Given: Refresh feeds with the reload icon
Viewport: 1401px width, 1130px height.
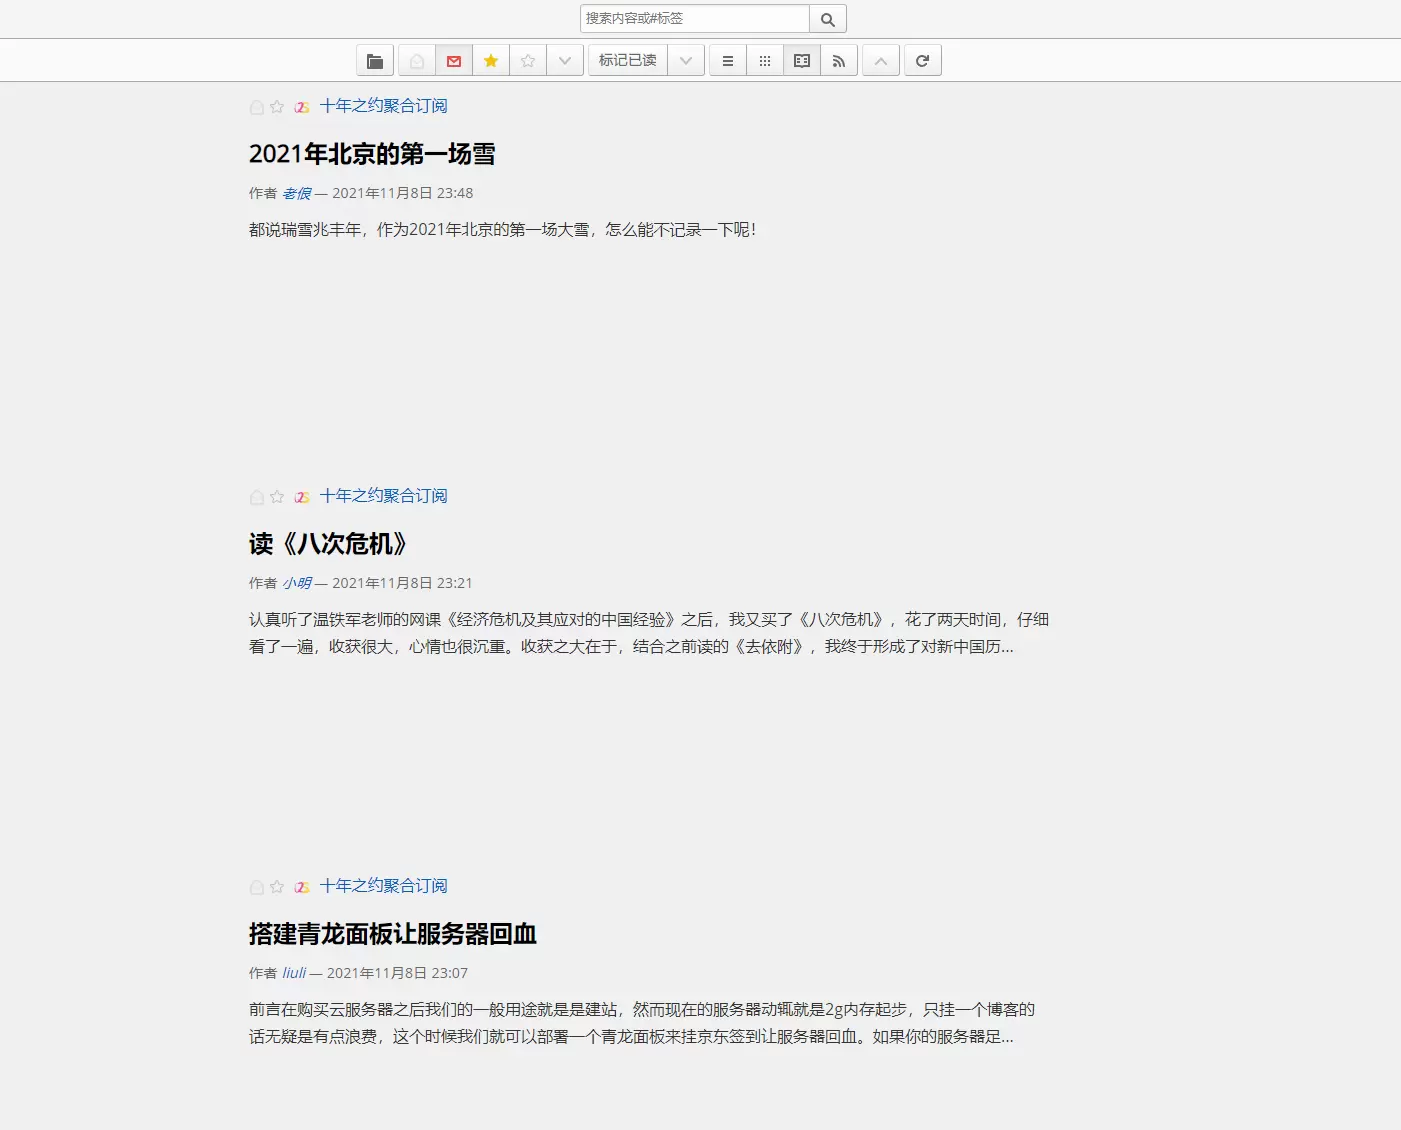Looking at the screenshot, I should coord(923,61).
